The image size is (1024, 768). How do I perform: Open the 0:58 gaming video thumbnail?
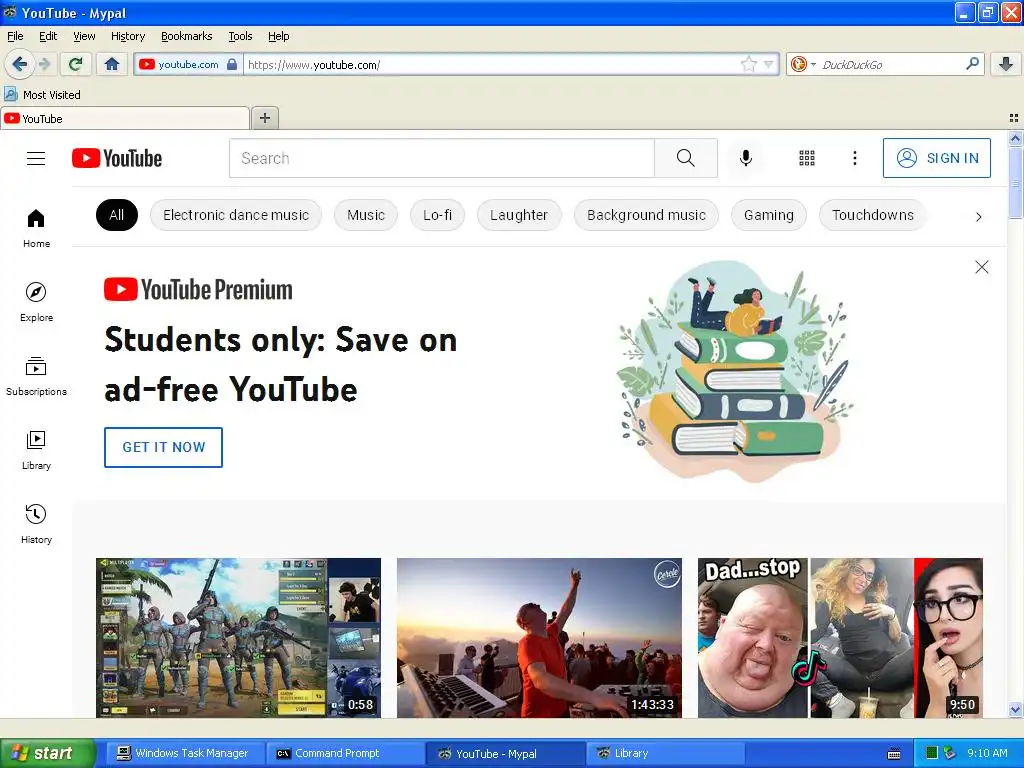pos(238,637)
